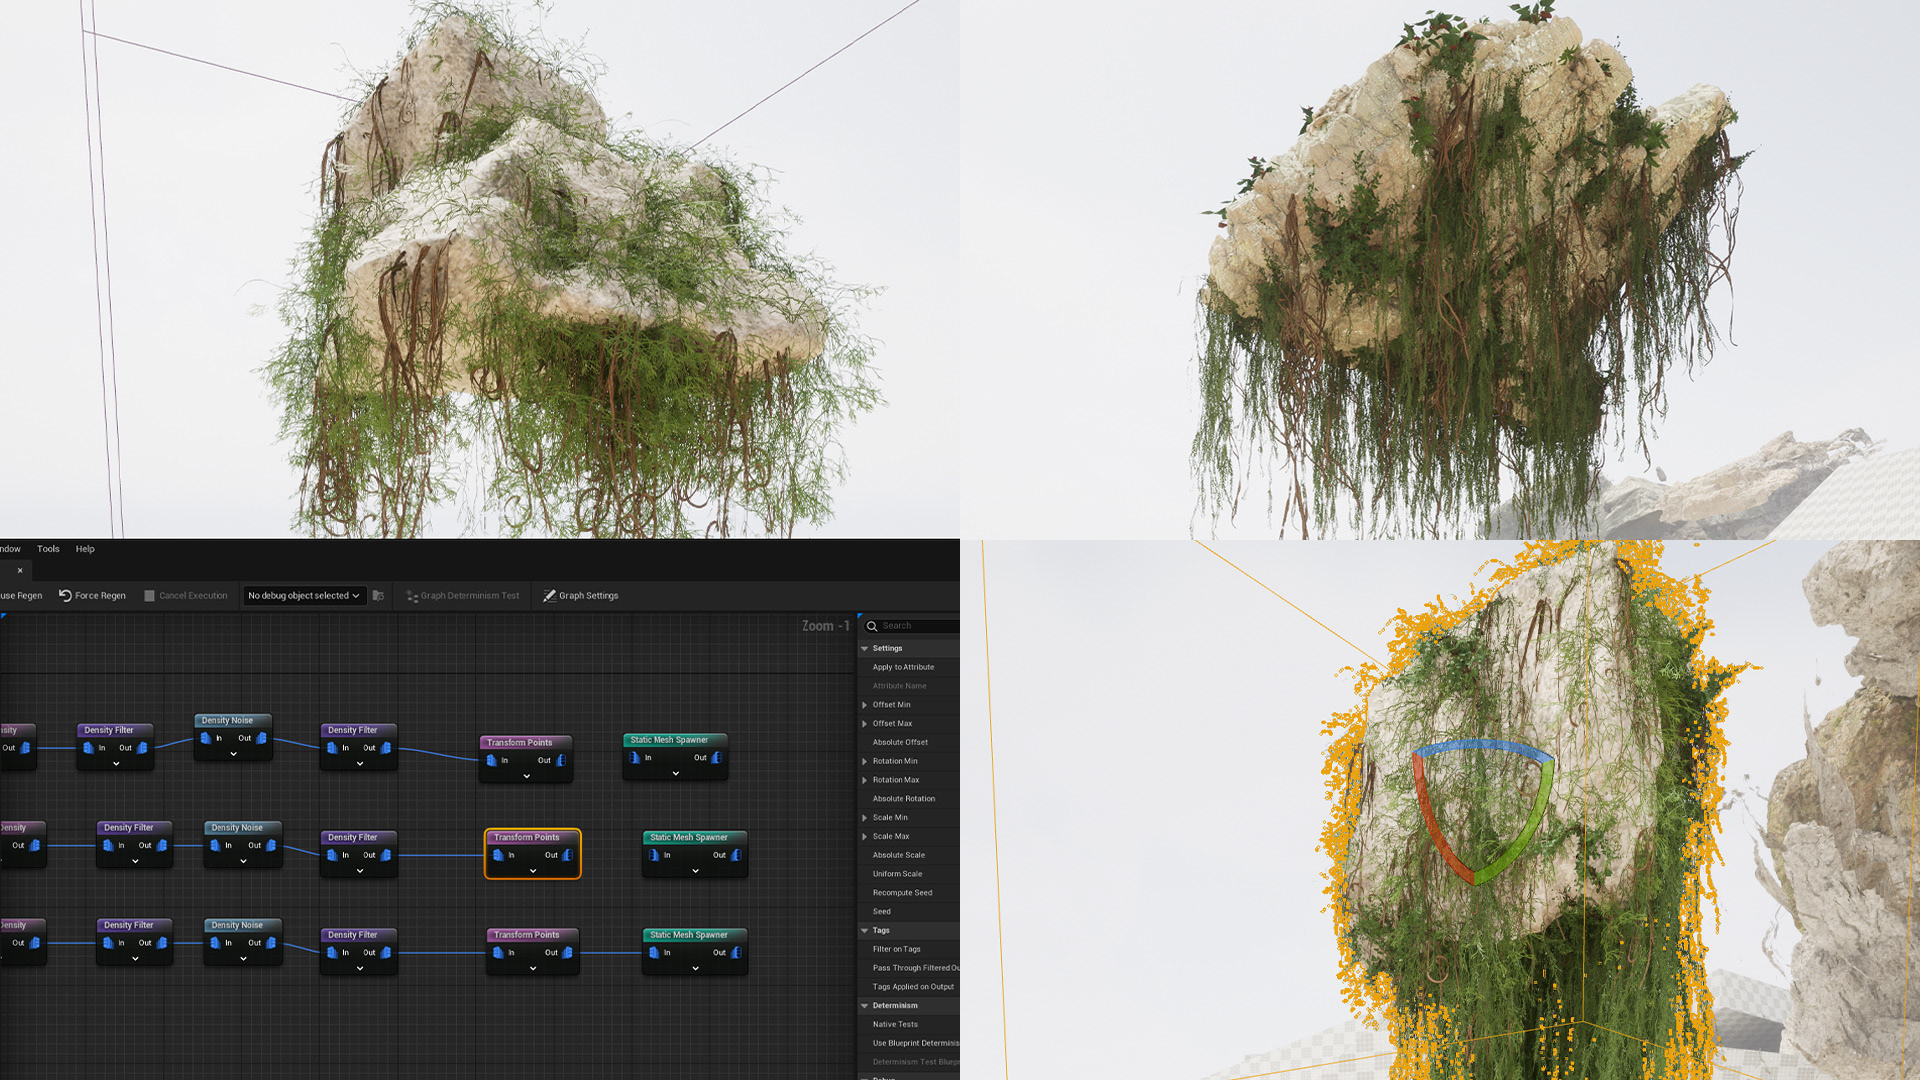
Task: Close the graph editor tab
Action: click(x=20, y=571)
